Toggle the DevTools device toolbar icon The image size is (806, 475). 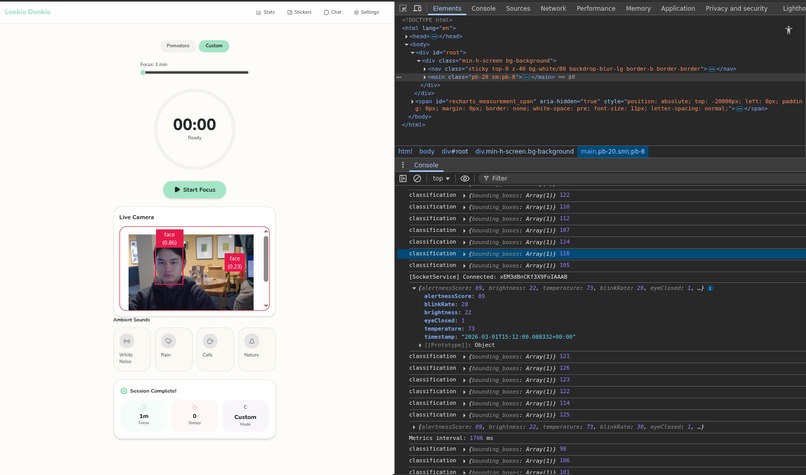(417, 8)
